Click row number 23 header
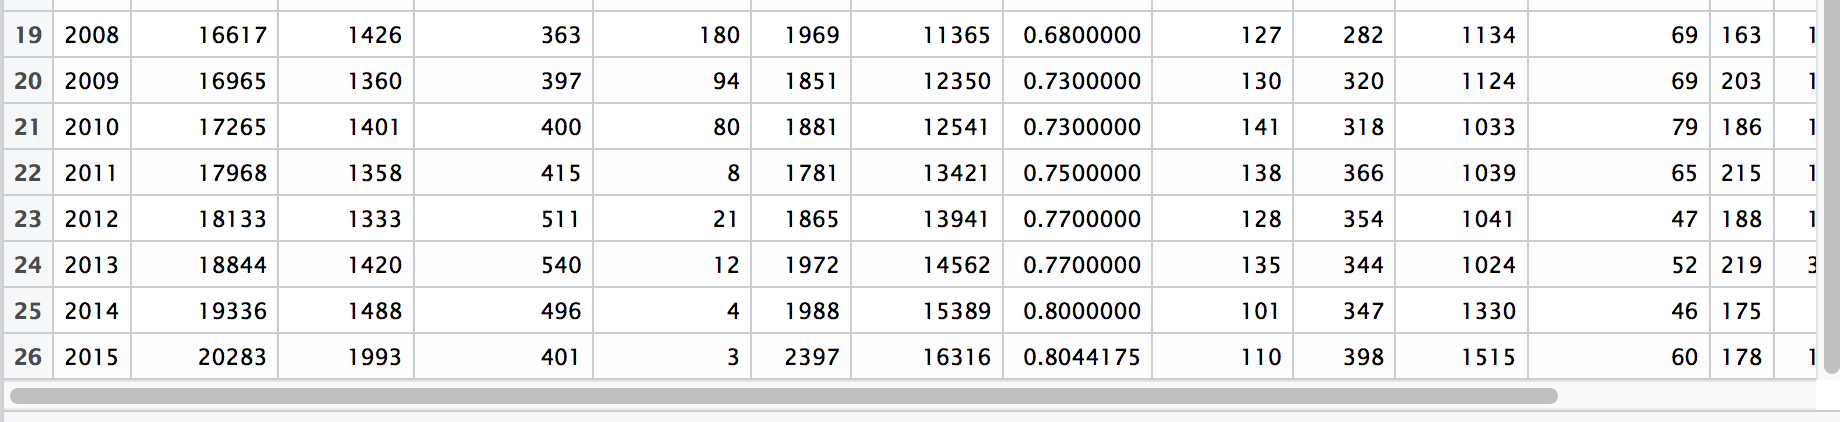The width and height of the screenshot is (1840, 422). tap(28, 219)
